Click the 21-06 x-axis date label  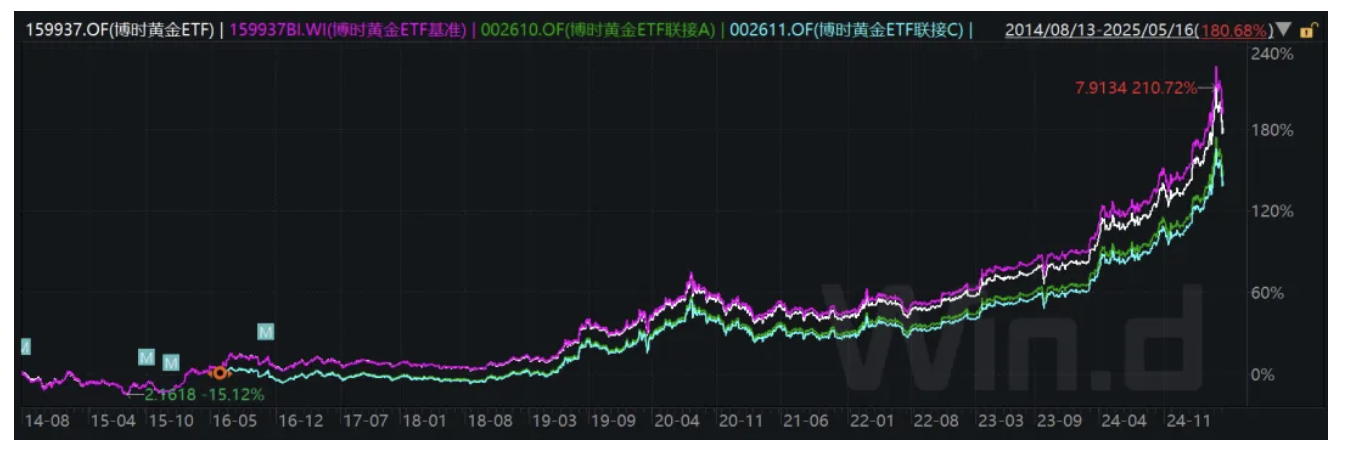805,421
